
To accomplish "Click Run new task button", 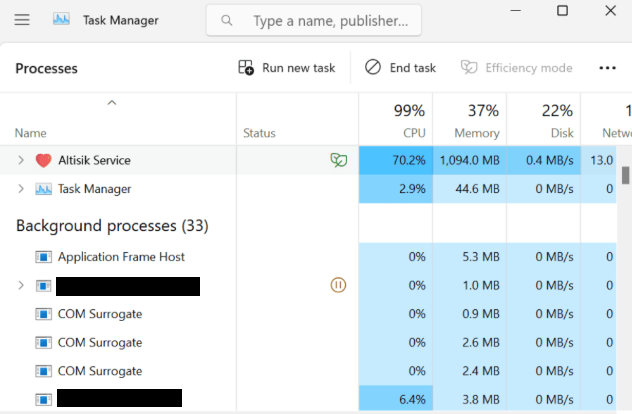I will point(287,68).
